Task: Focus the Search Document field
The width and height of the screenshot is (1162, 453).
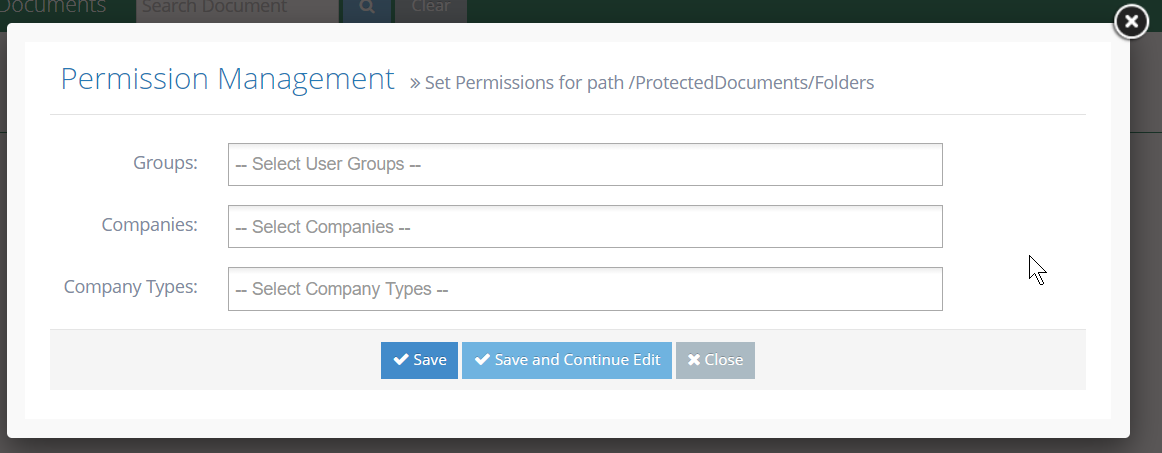Action: click(236, 9)
